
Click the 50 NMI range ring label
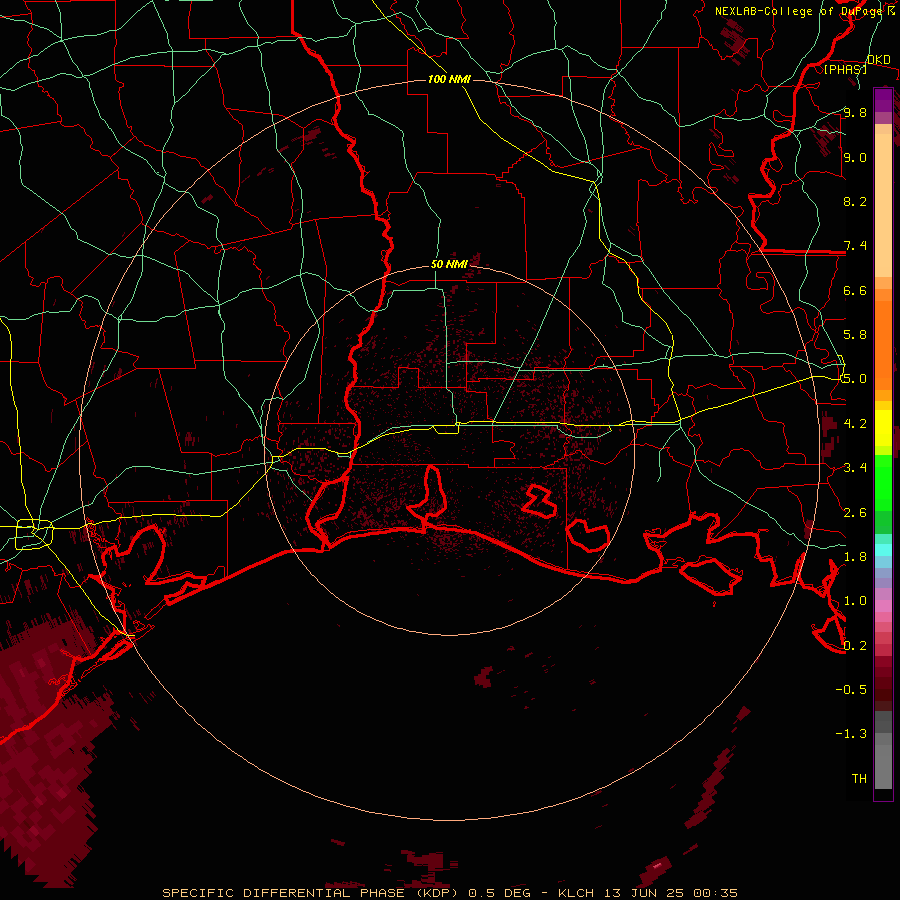449,264
